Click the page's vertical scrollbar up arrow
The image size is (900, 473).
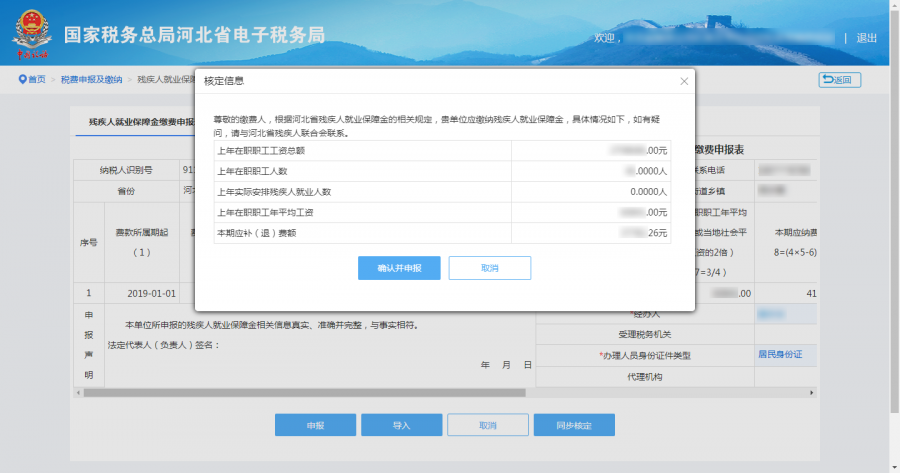pyautogui.click(x=894, y=5)
